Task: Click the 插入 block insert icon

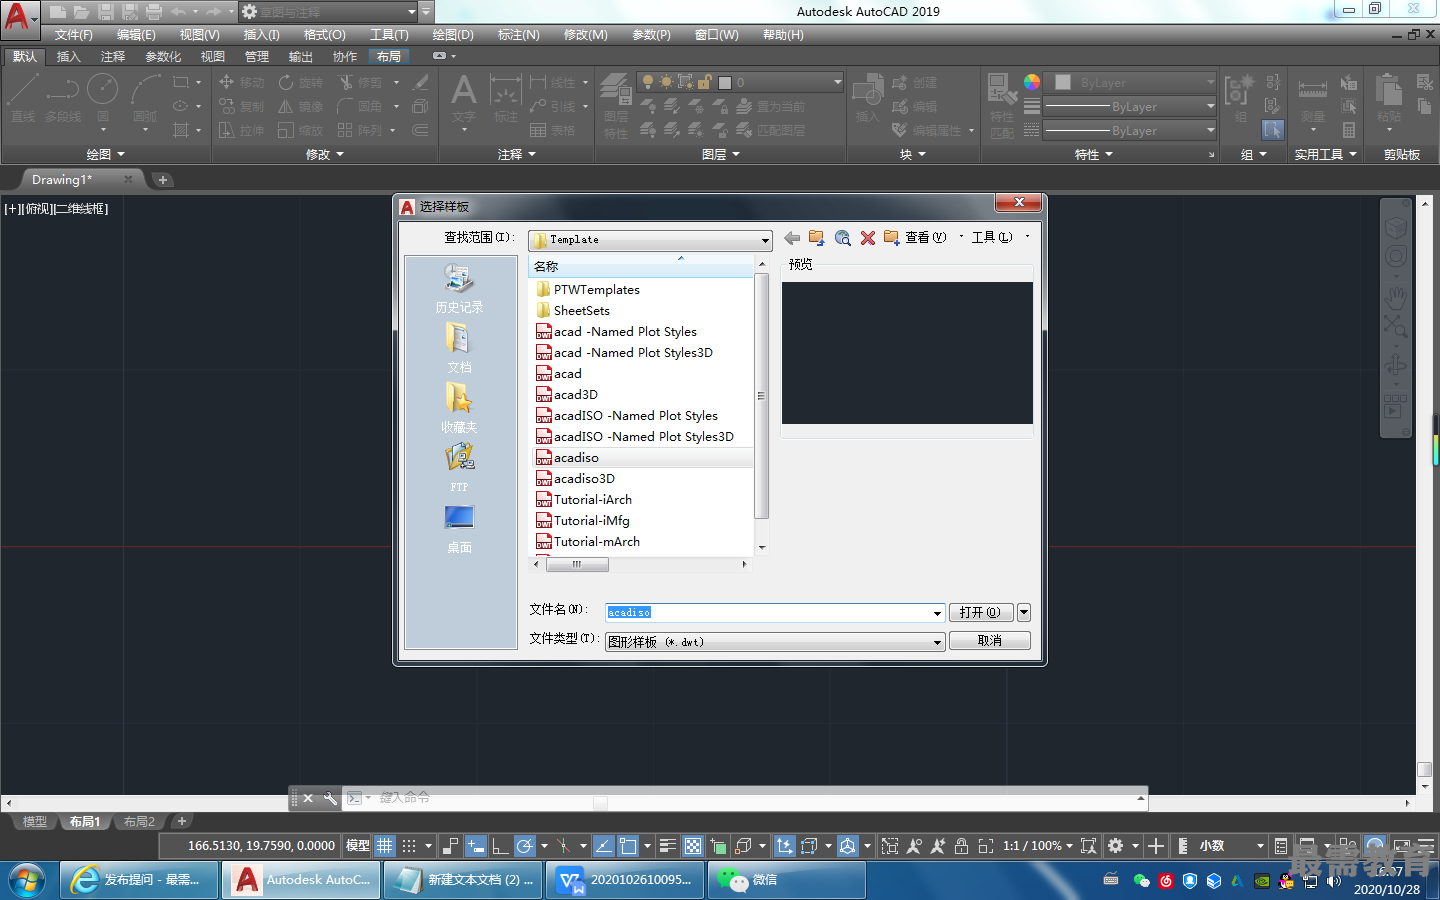Action: [x=867, y=98]
